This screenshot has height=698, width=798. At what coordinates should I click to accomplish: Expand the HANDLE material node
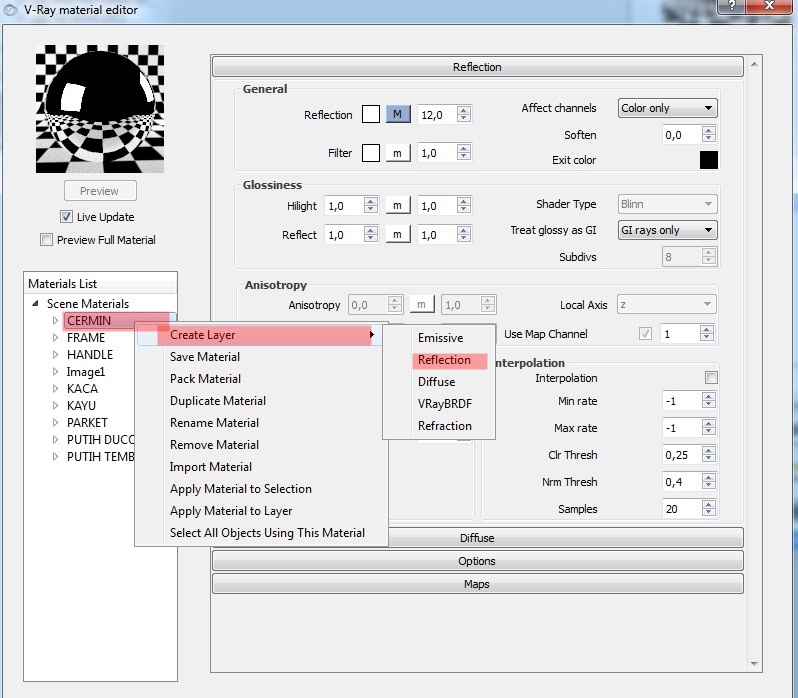tap(55, 355)
